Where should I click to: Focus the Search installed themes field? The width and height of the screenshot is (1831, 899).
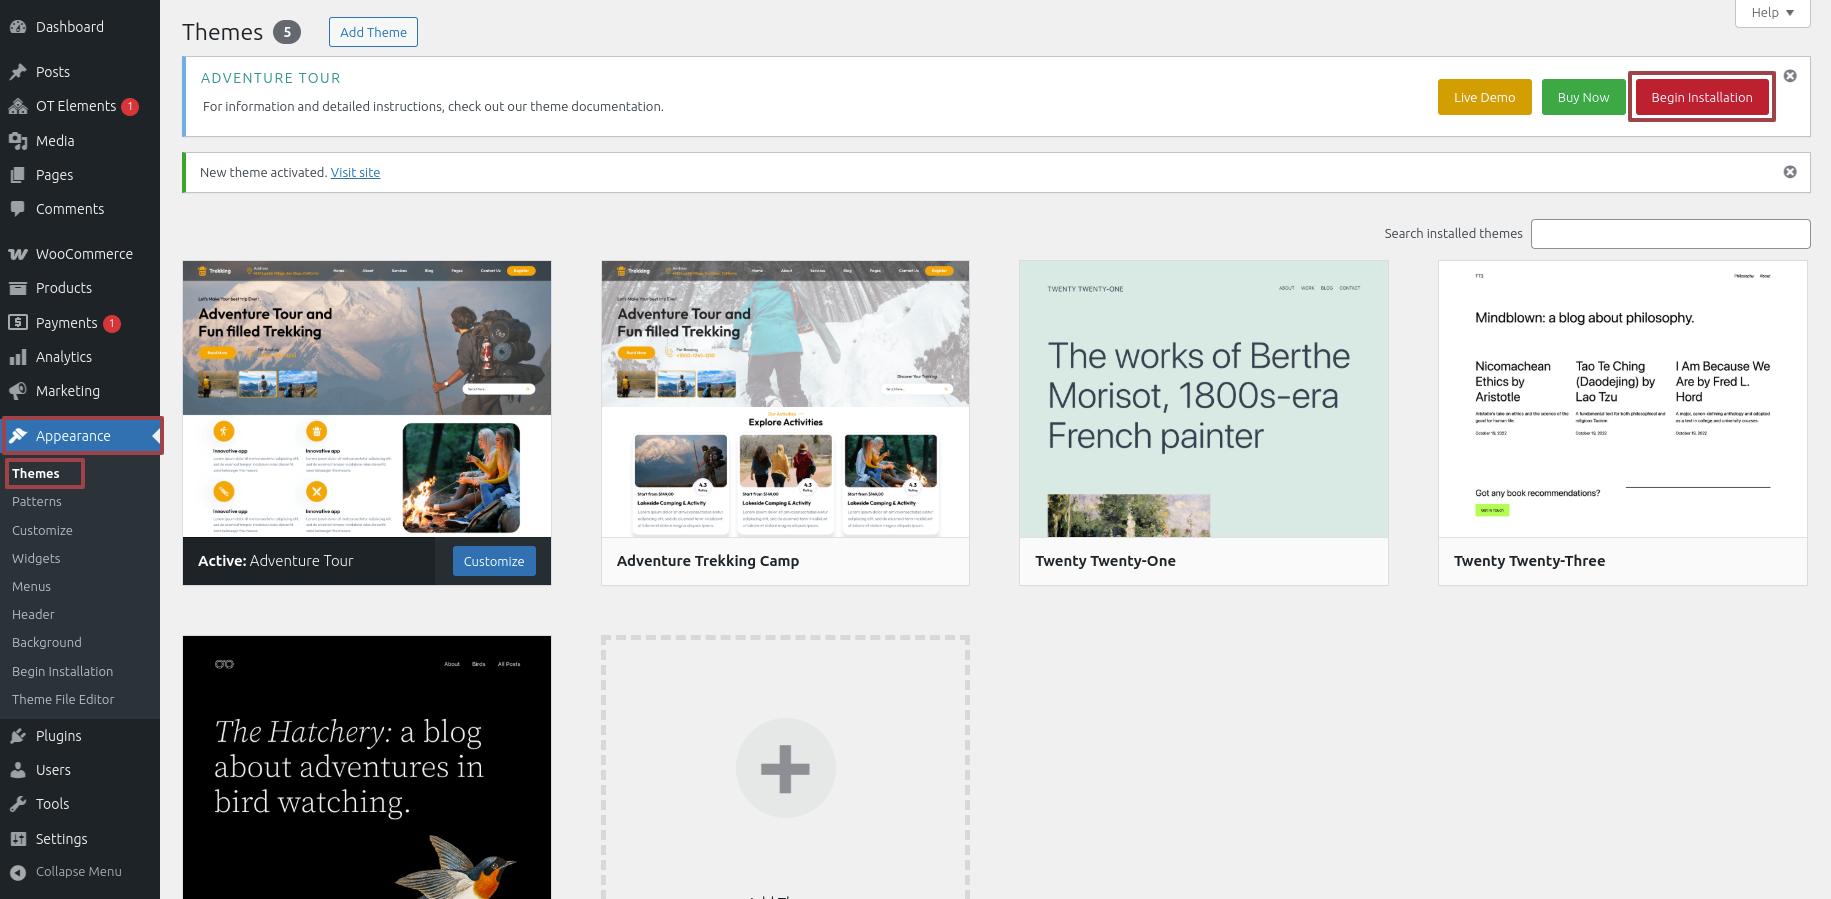(1670, 233)
